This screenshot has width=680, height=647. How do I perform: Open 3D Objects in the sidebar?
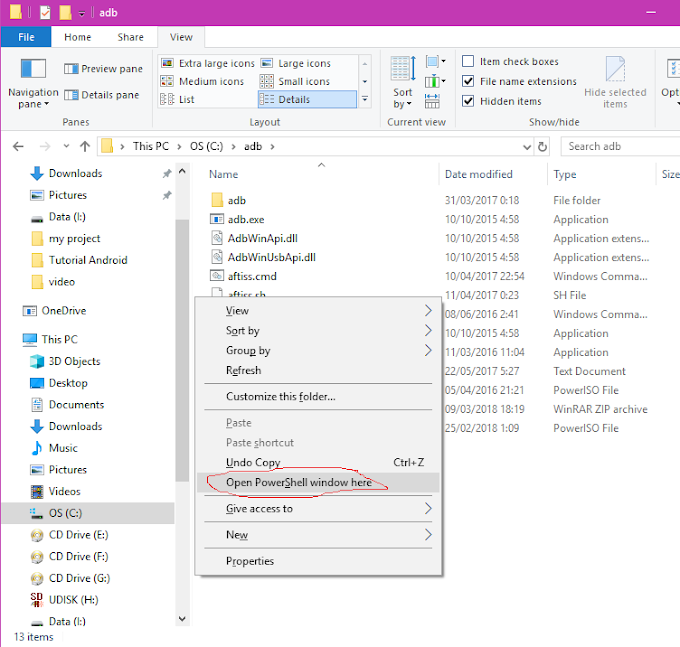(74, 361)
